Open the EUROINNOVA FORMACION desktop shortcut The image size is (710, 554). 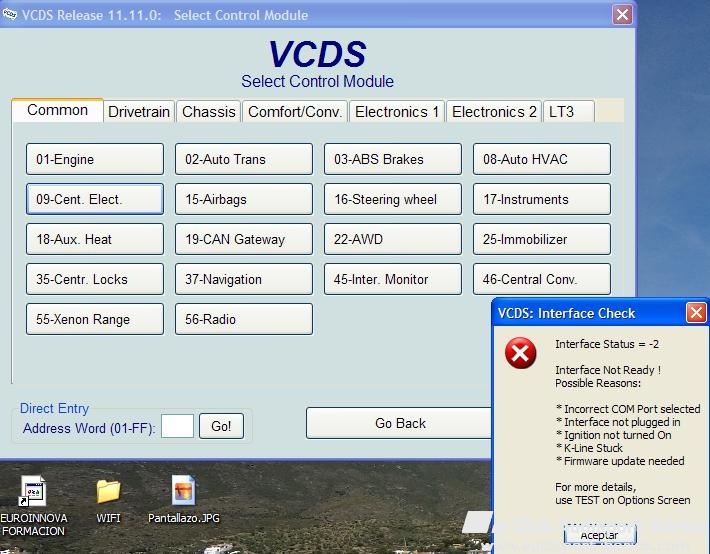[33, 505]
